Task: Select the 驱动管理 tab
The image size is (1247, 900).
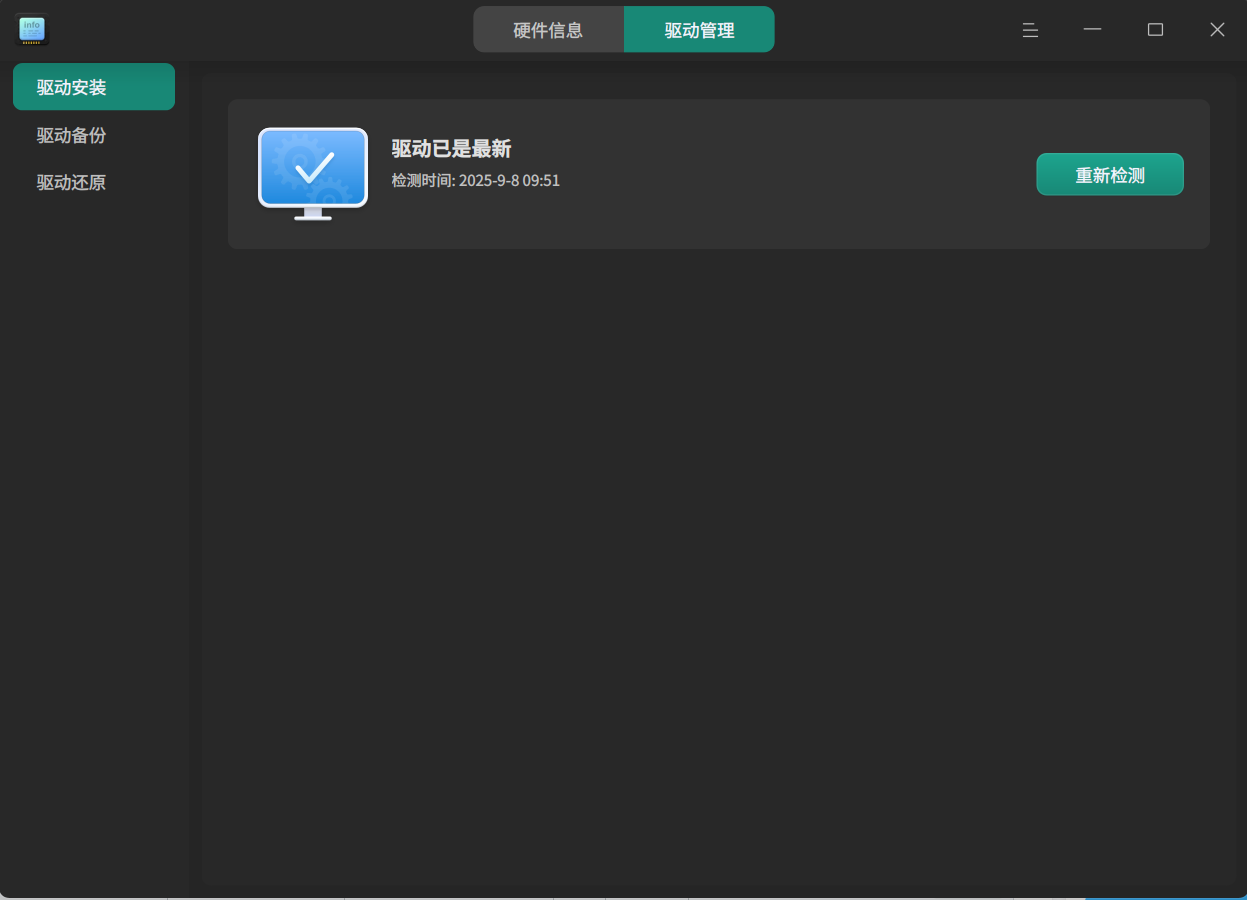Action: [x=699, y=30]
